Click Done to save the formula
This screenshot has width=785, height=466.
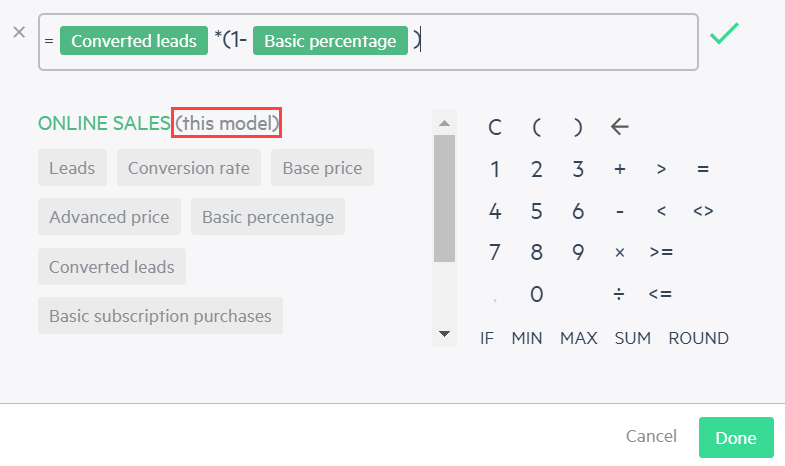(x=736, y=437)
